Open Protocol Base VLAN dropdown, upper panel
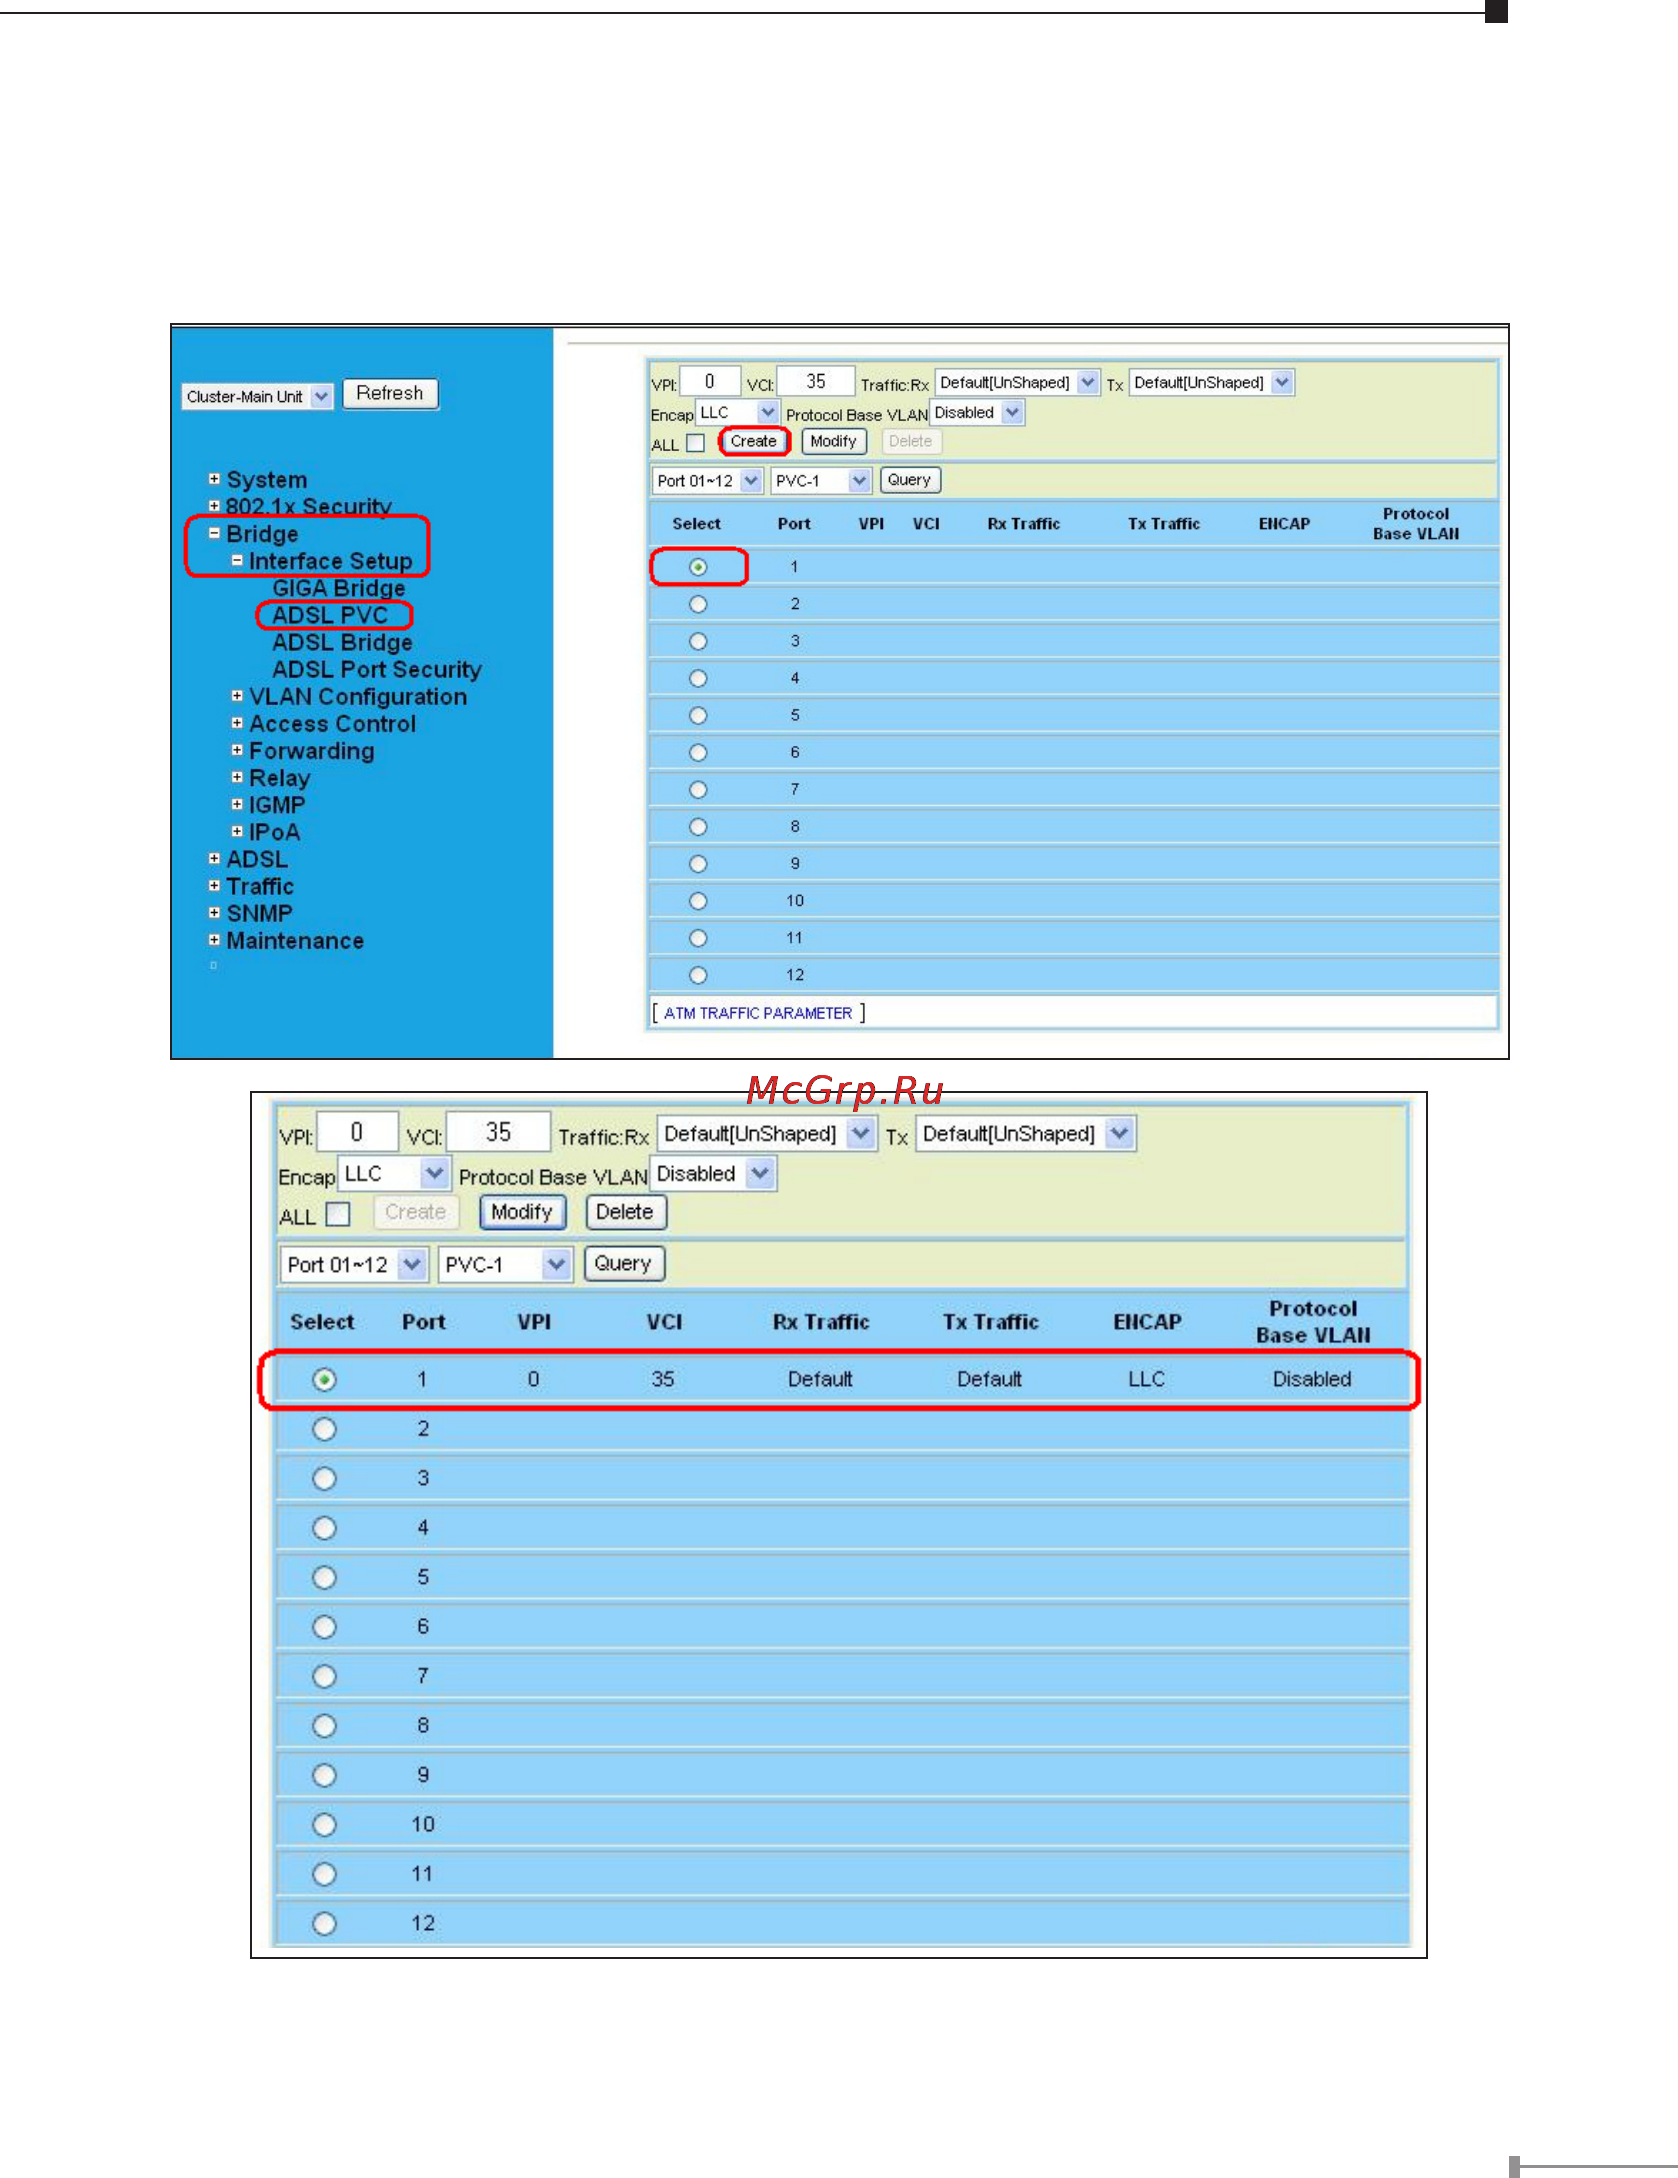The height and width of the screenshot is (2178, 1678). click(x=977, y=412)
